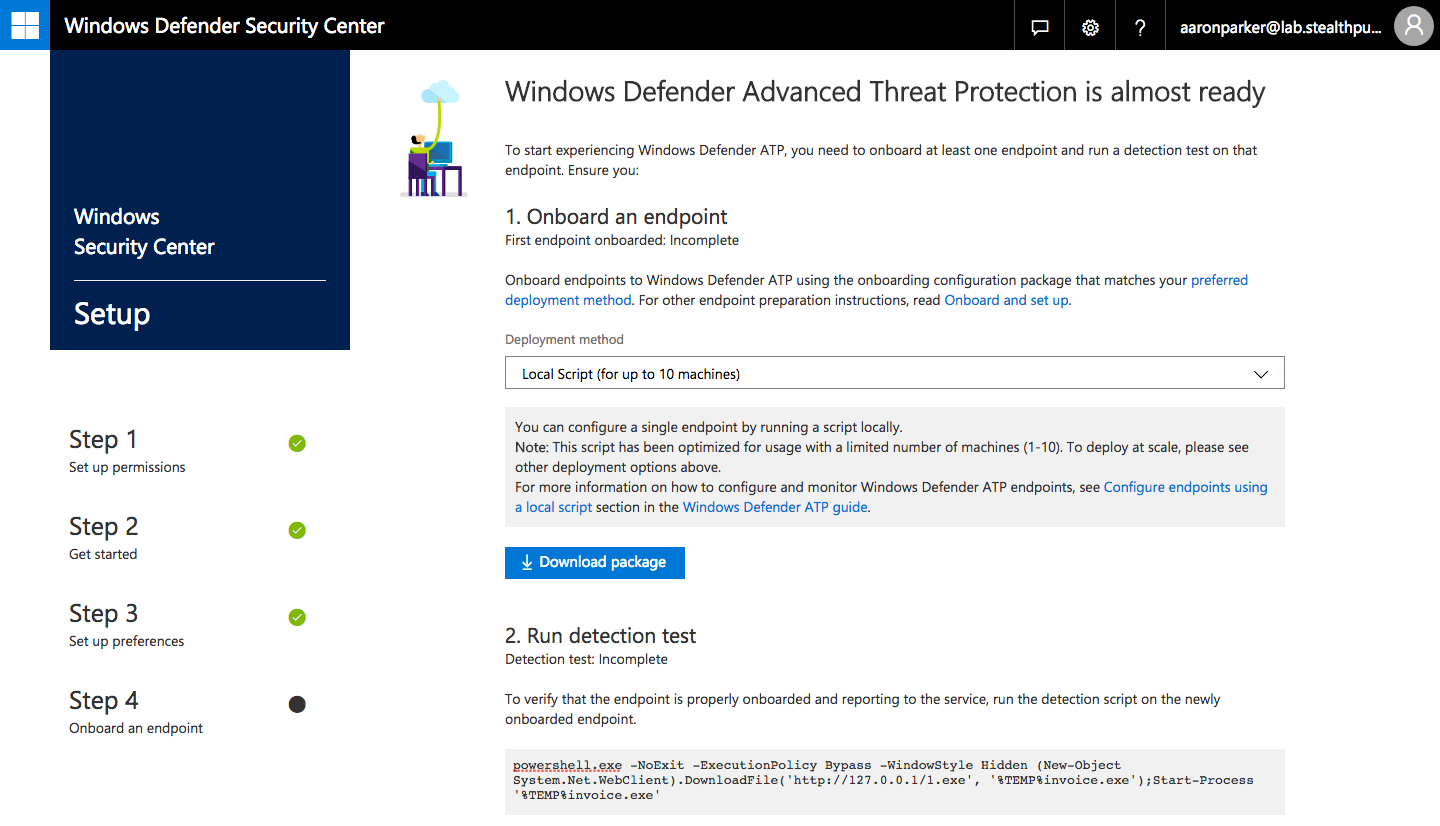Click the 'Windows Security Center' sidebar title
The image size is (1440, 826).
point(144,232)
